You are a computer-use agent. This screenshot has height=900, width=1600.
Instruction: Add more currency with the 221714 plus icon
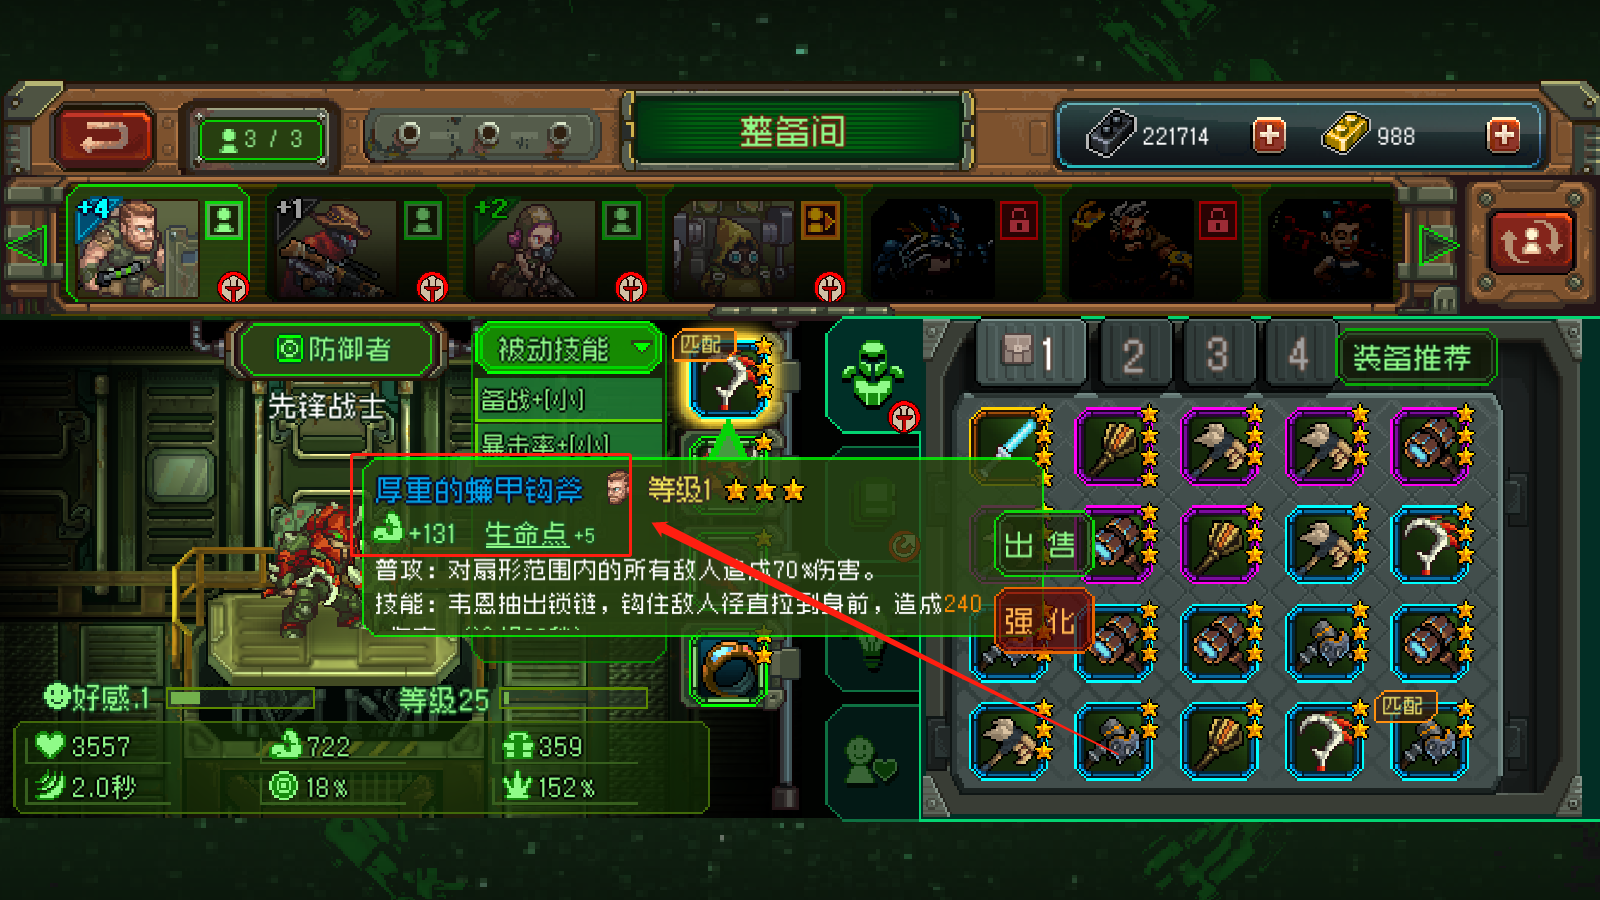click(1269, 135)
